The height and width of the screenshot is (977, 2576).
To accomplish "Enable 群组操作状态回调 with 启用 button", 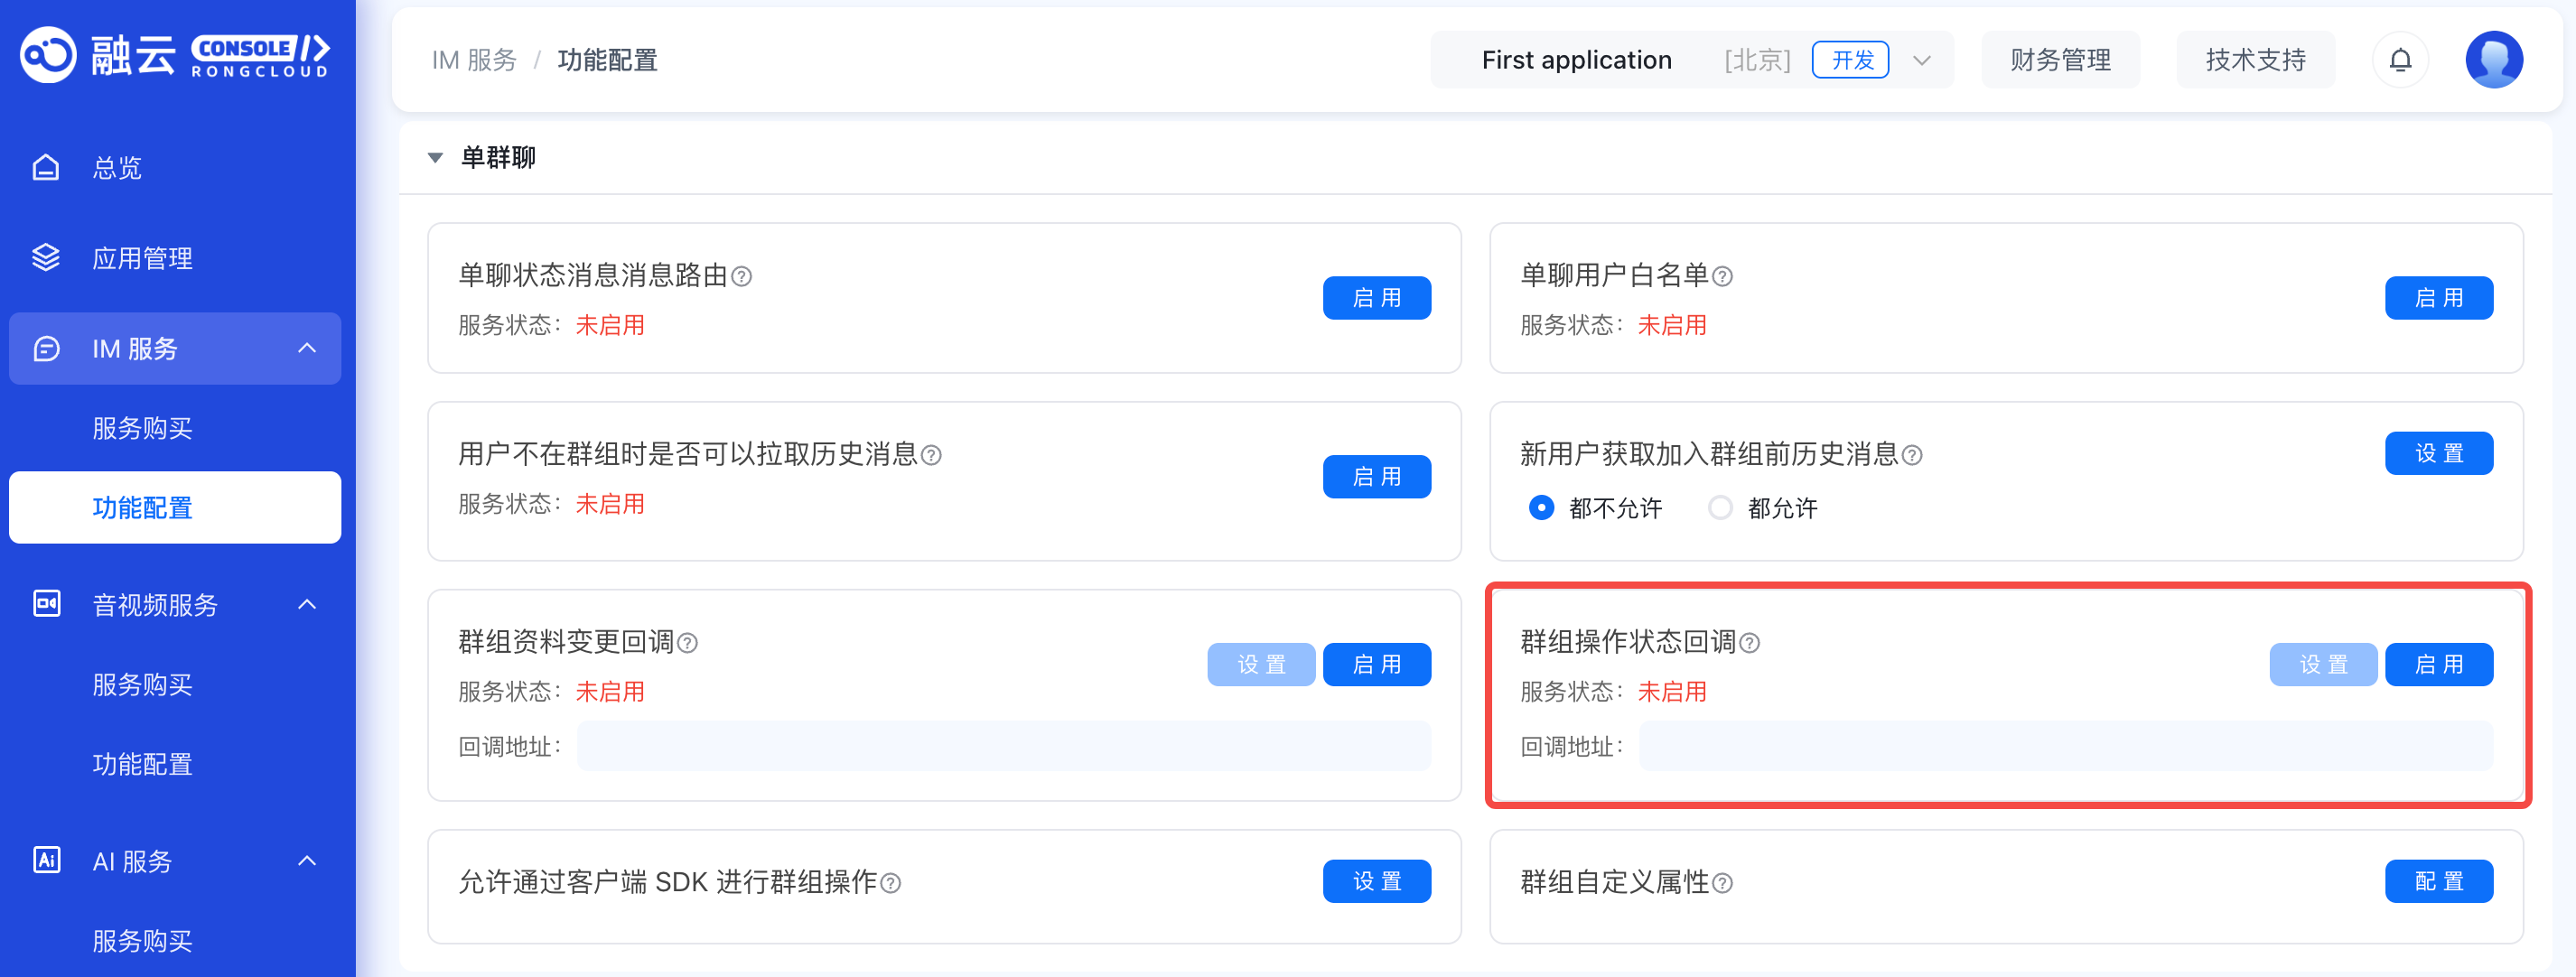I will tap(2438, 665).
